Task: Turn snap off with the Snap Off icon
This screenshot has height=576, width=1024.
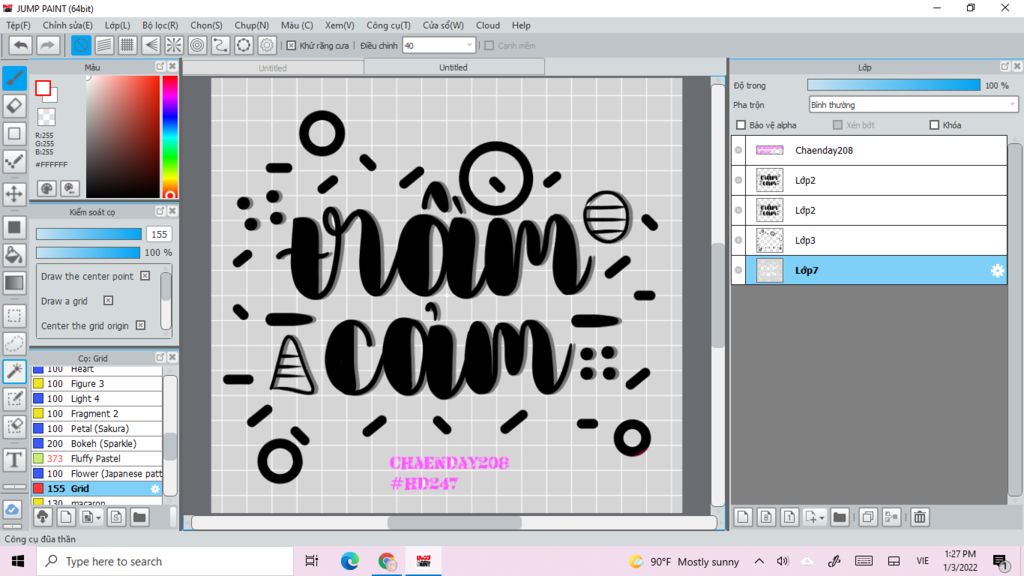Action: click(x=81, y=45)
